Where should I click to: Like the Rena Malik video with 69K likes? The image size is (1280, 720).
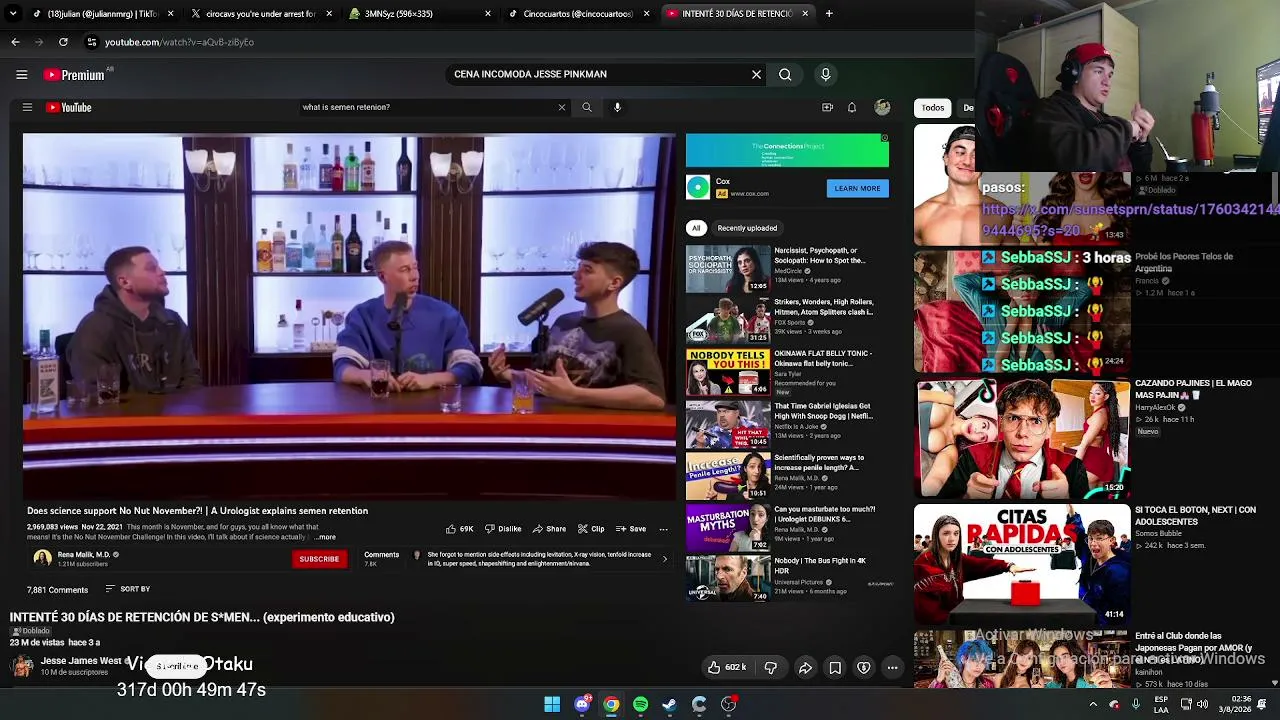[460, 529]
